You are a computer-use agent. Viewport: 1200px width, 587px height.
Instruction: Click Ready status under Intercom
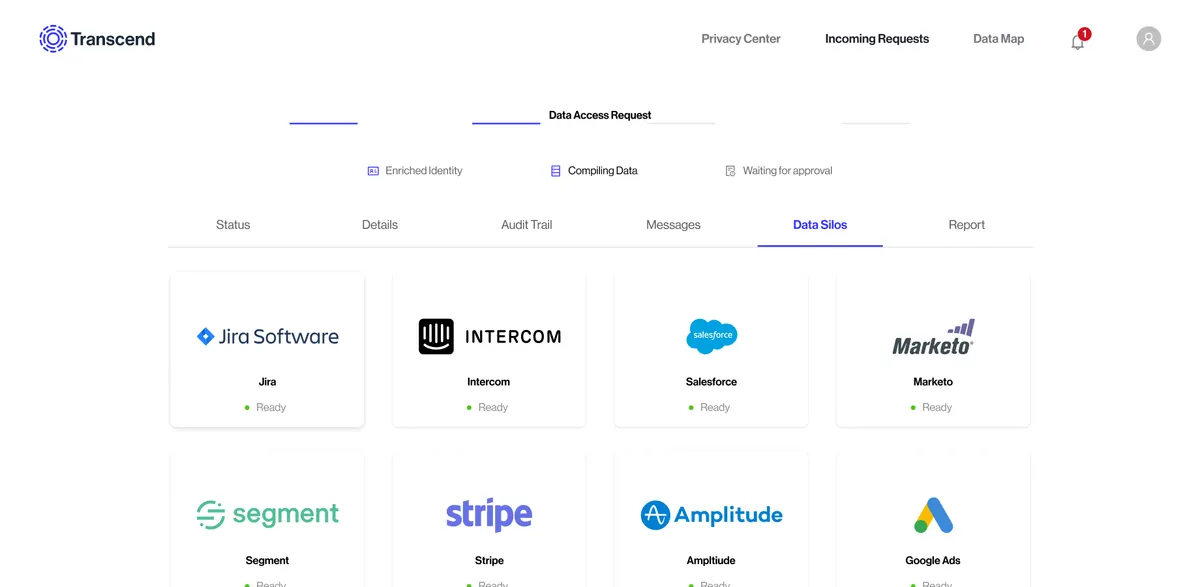click(487, 407)
